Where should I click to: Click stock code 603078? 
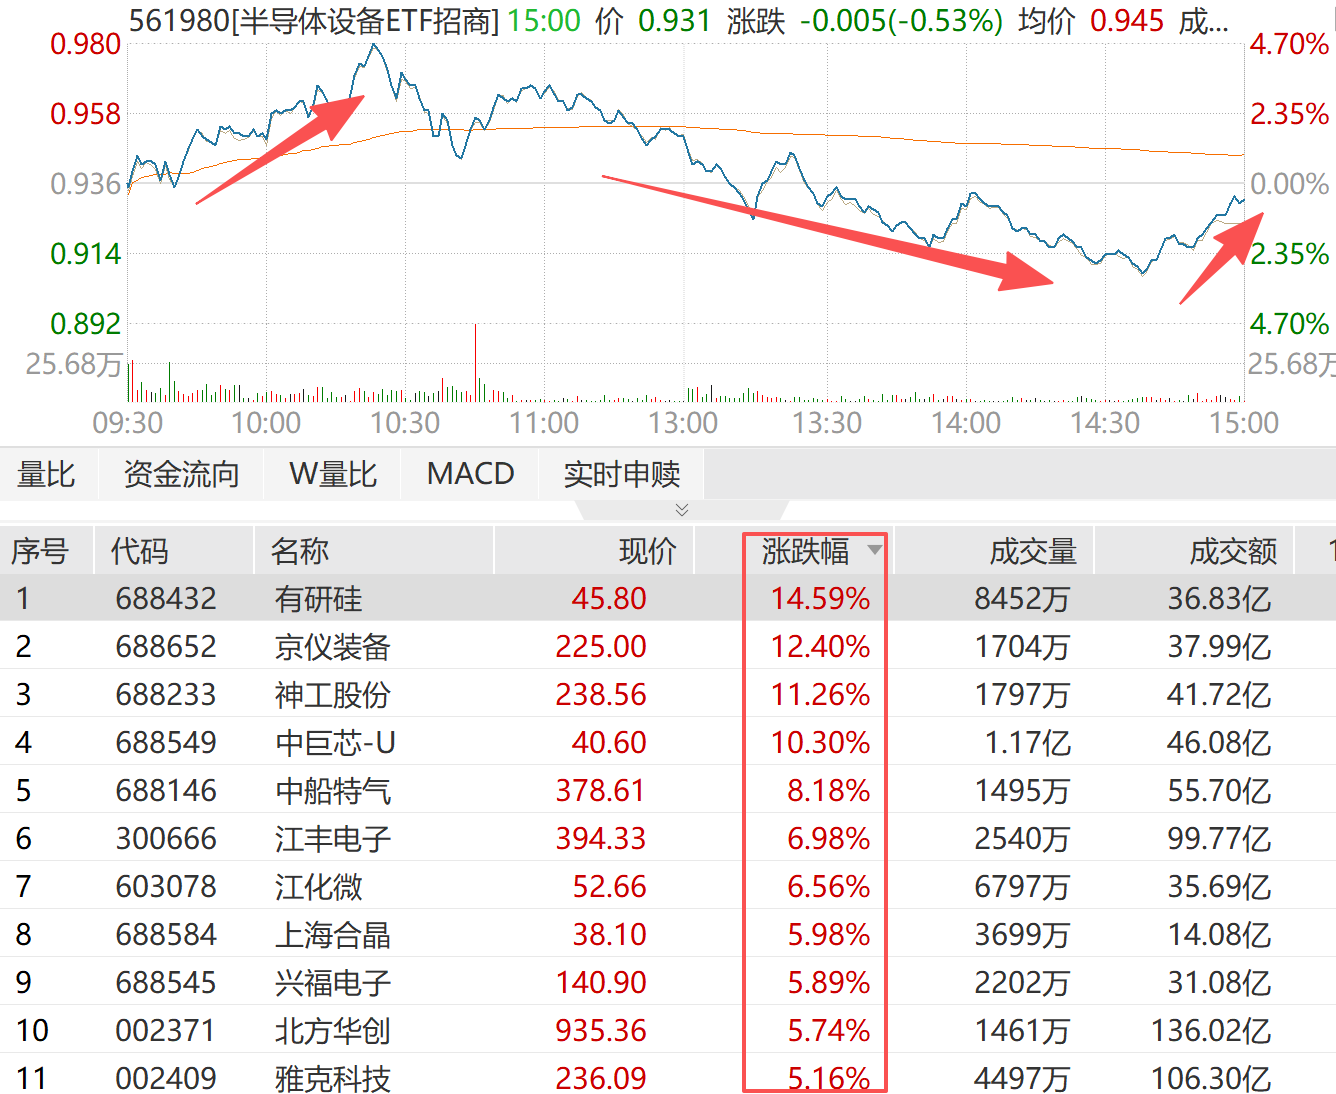click(166, 887)
